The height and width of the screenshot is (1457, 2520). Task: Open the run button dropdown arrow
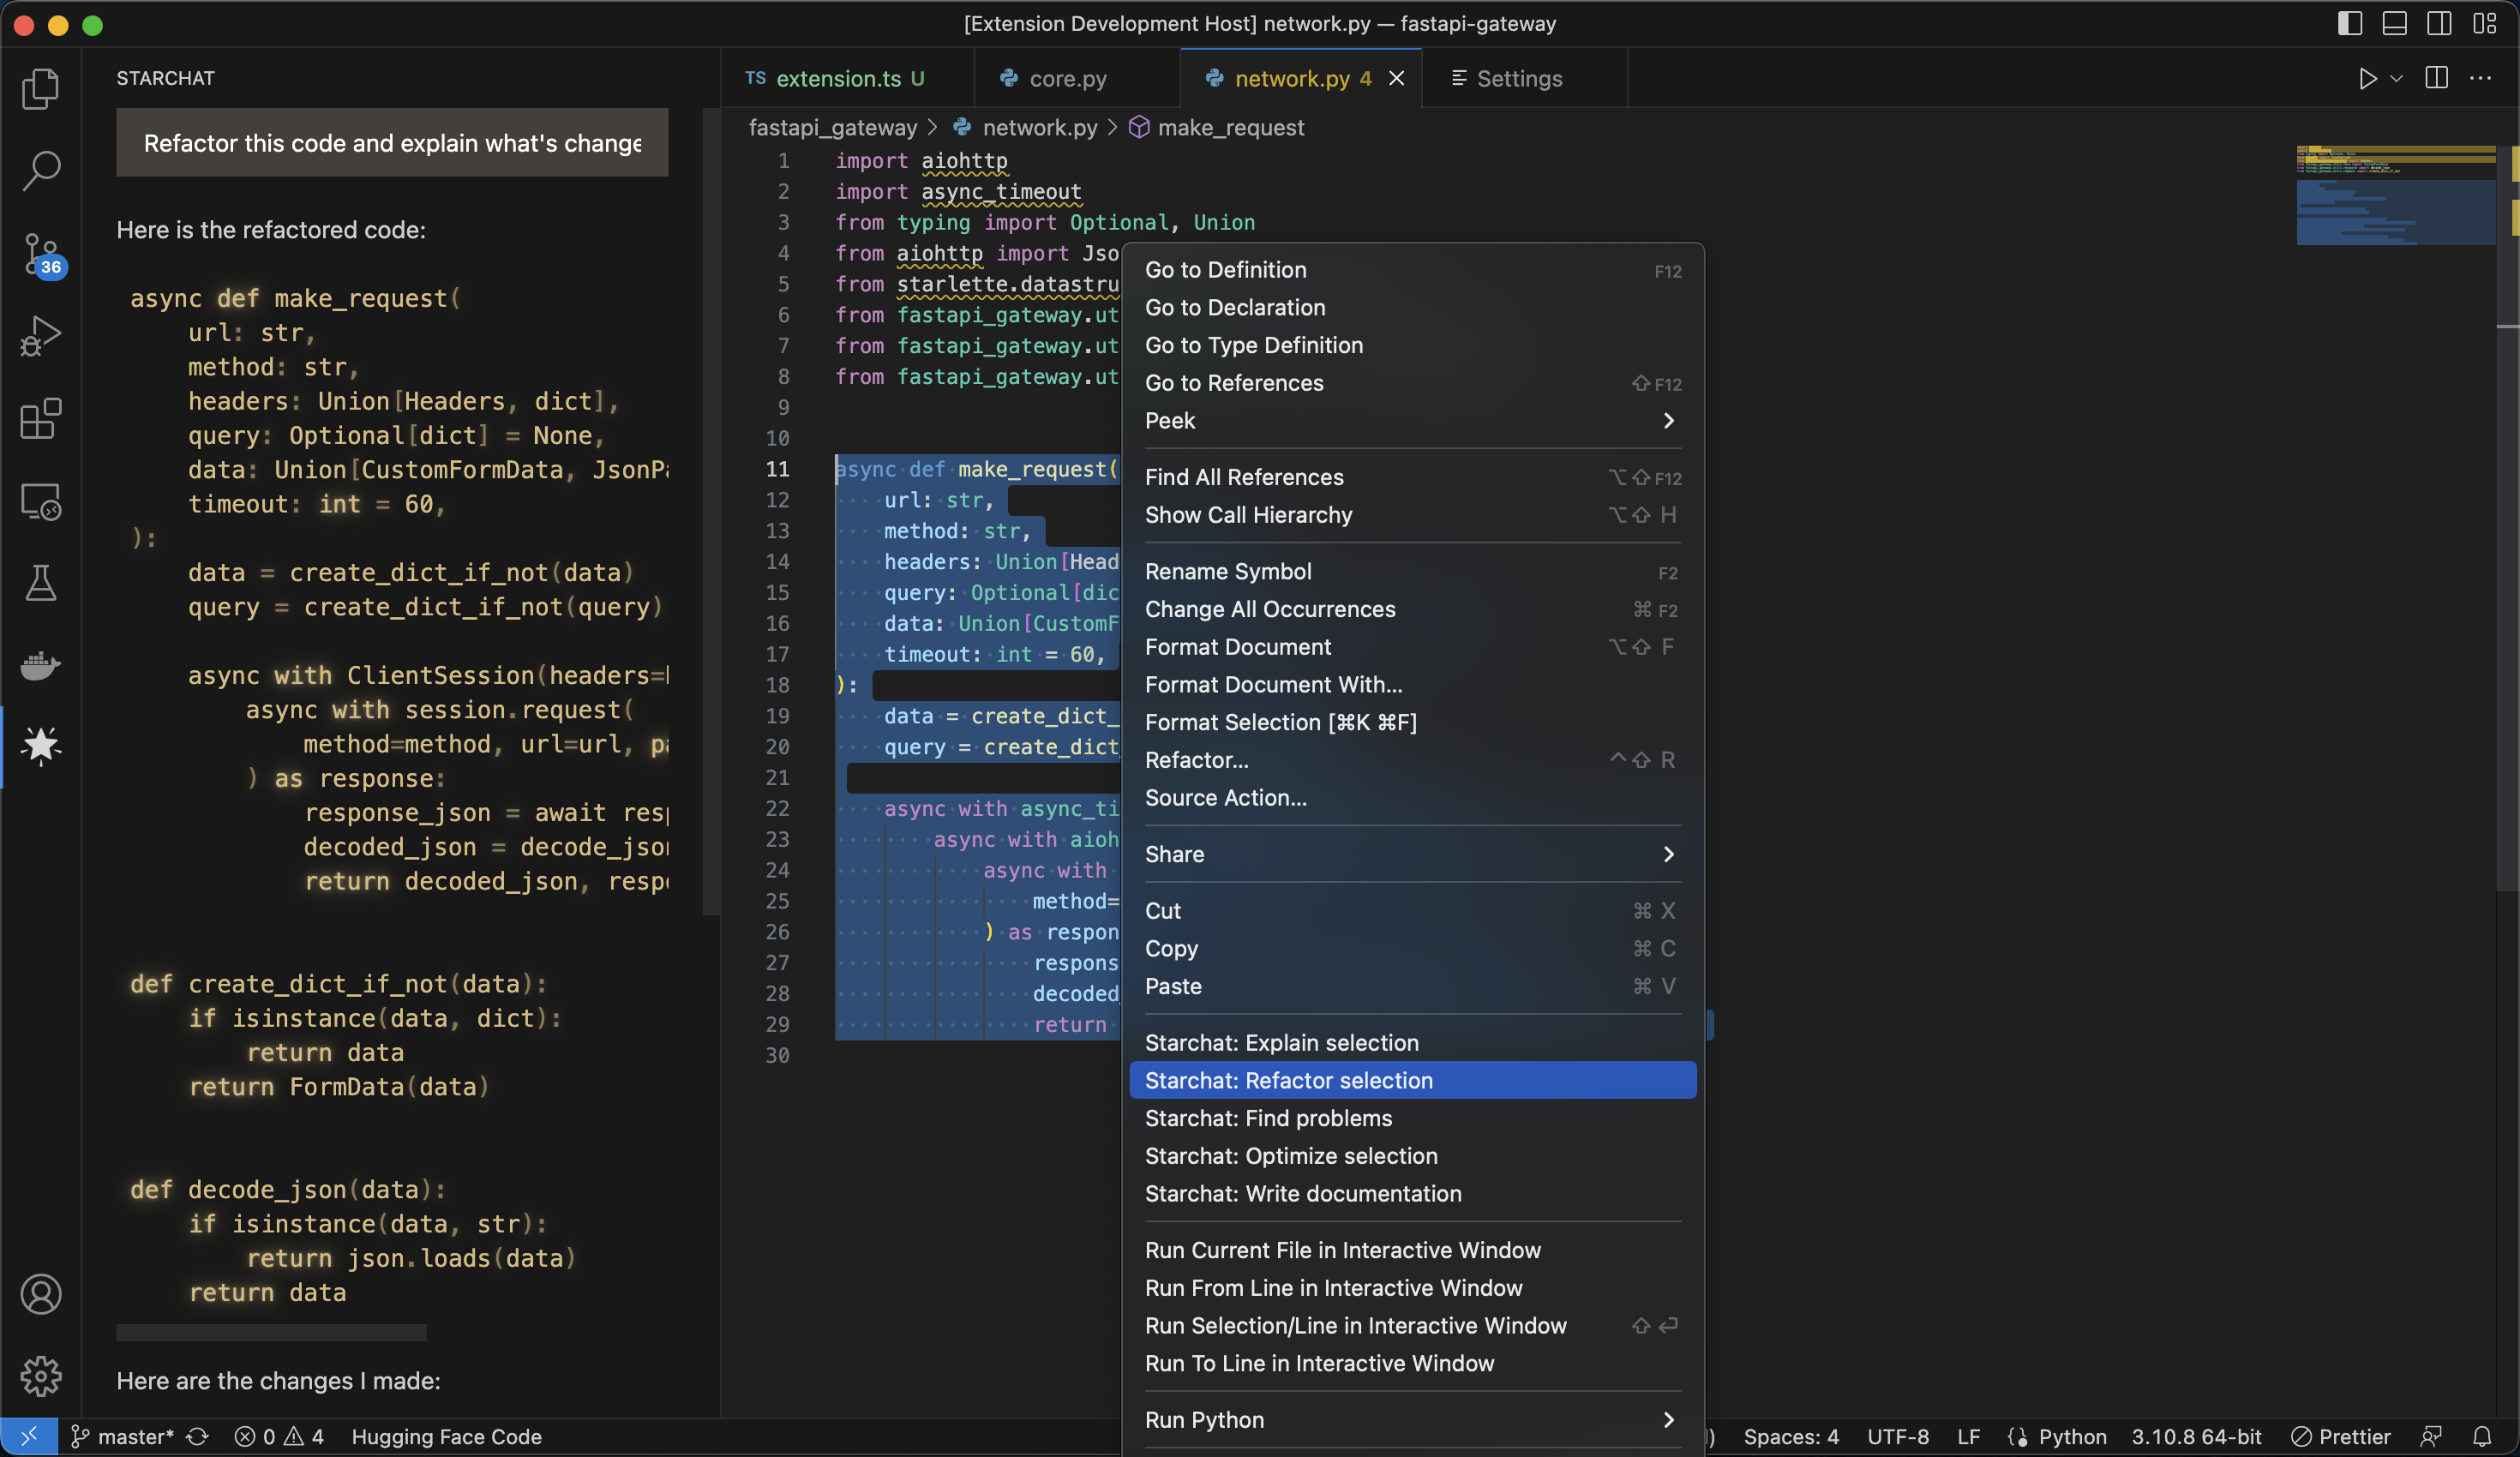pos(2396,79)
